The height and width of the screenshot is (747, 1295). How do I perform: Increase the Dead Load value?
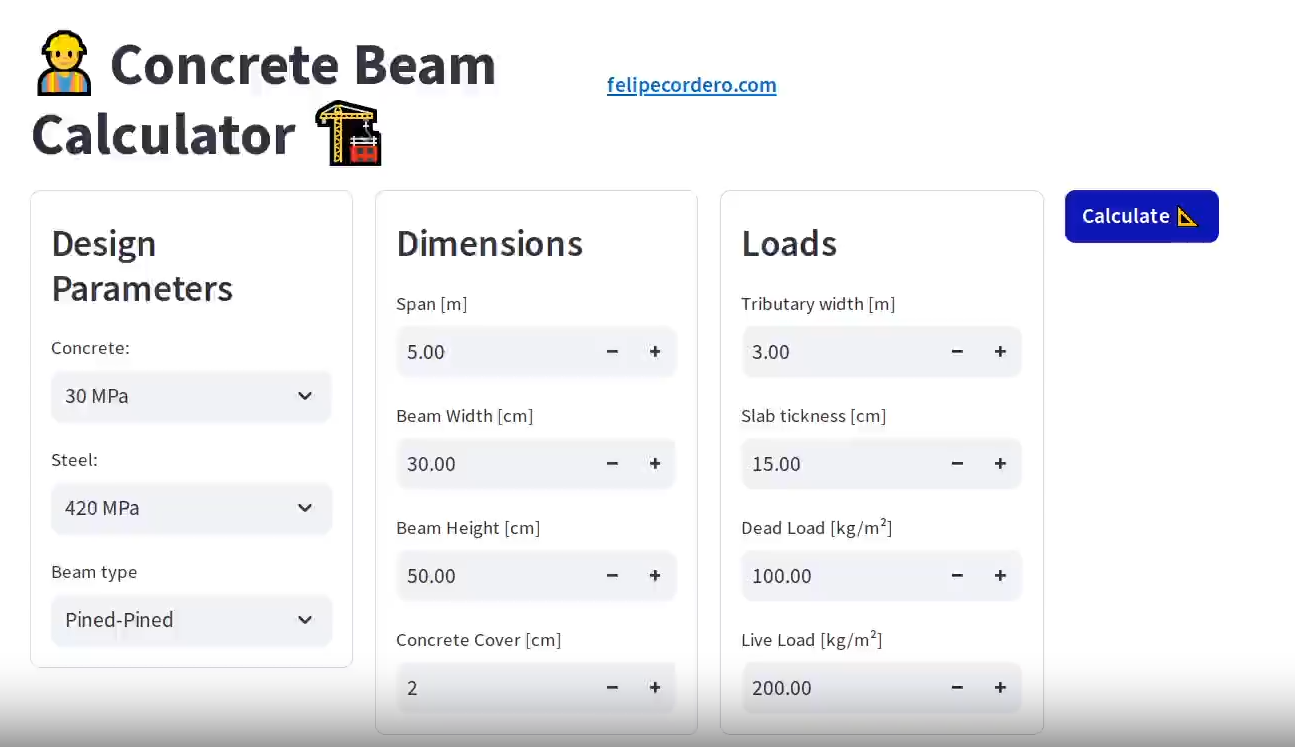coord(1000,575)
